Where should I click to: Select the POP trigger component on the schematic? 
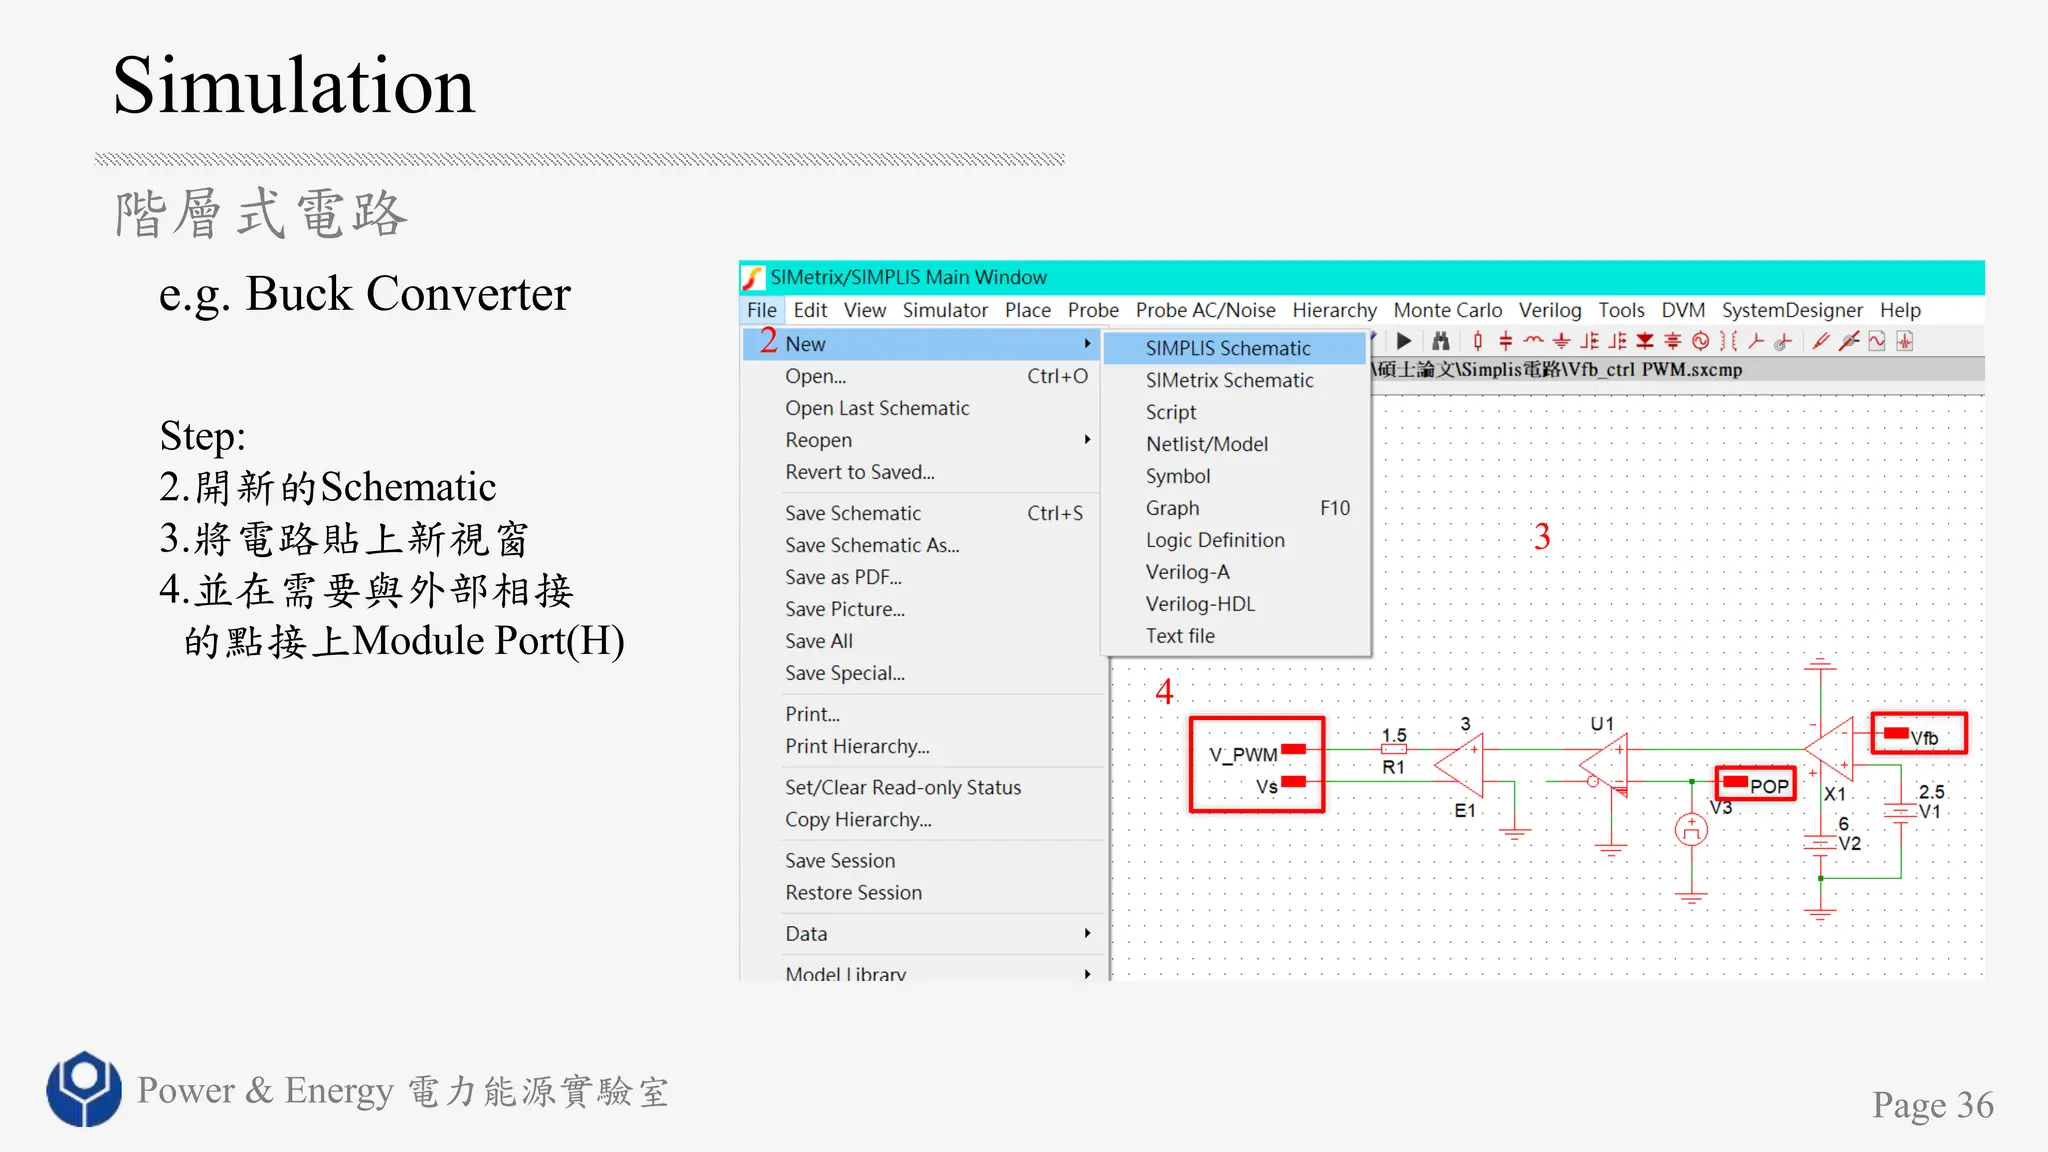tap(1756, 785)
